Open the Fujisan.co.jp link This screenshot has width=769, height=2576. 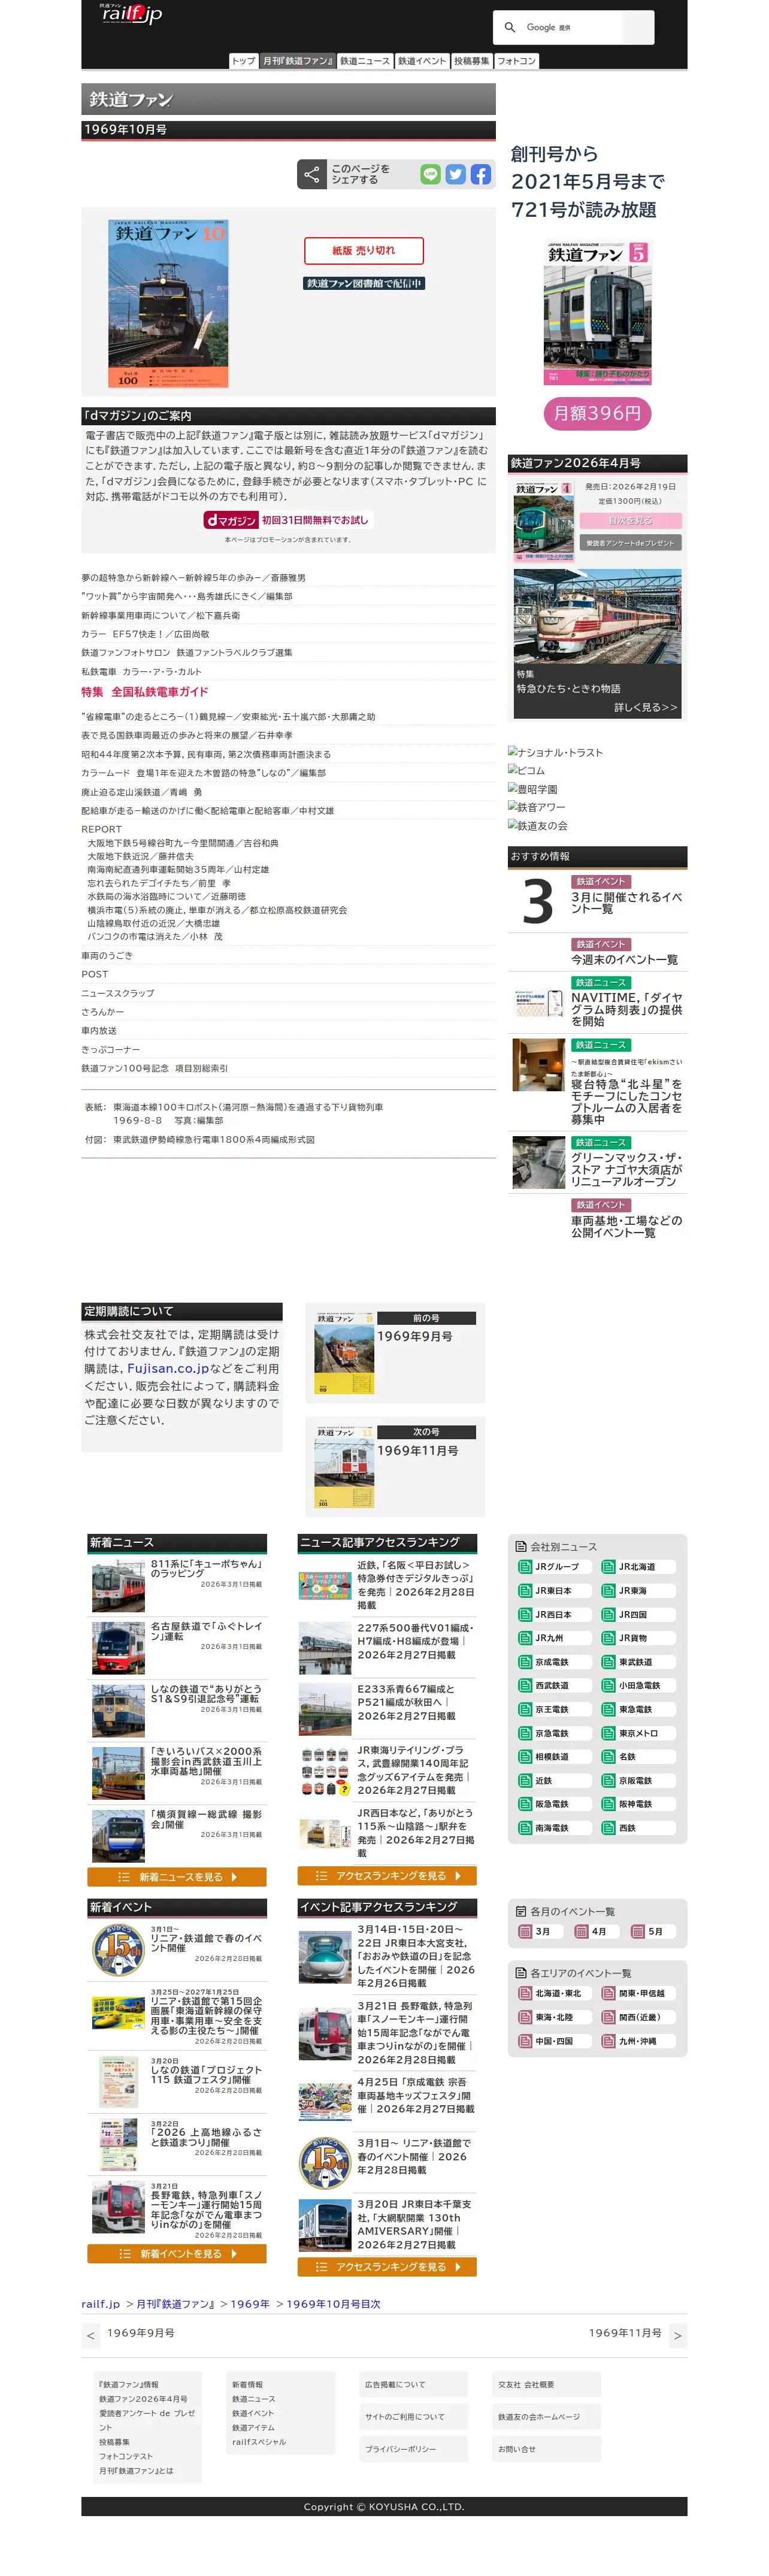168,1368
